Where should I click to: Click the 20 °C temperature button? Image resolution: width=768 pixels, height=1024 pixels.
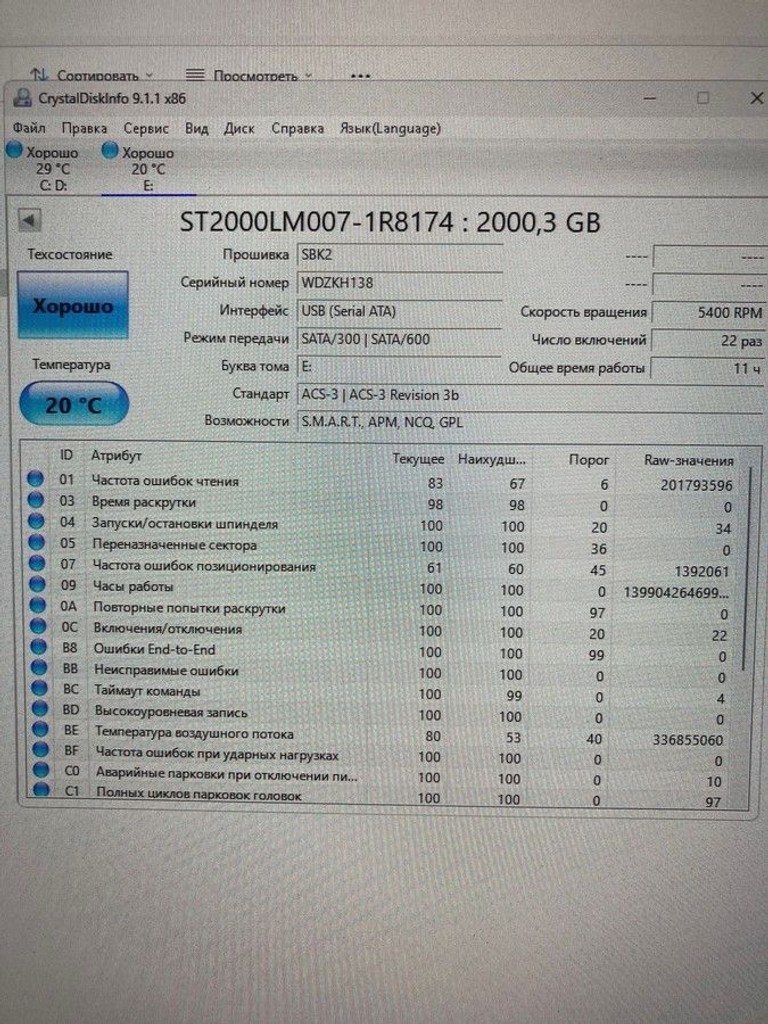click(x=74, y=405)
